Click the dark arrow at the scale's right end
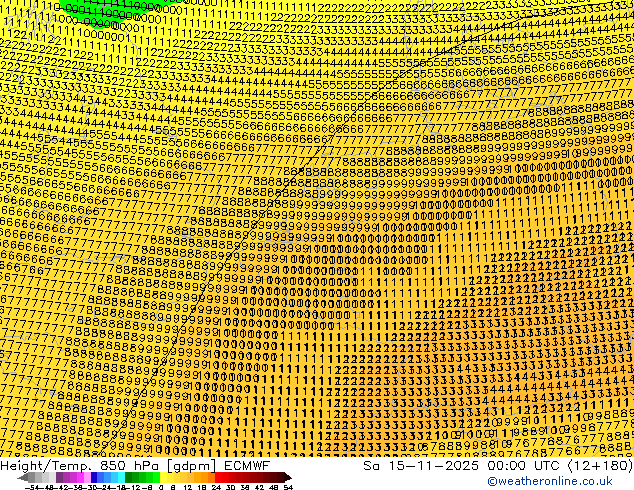Screen dimensions: 634x490 pyautogui.click(x=288, y=478)
